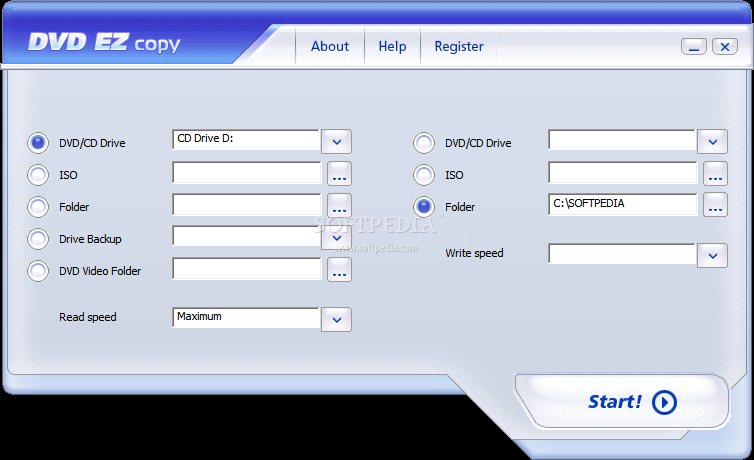Minimize the DVD EZ copy window
Image resolution: width=754 pixels, height=460 pixels.
(x=693, y=47)
